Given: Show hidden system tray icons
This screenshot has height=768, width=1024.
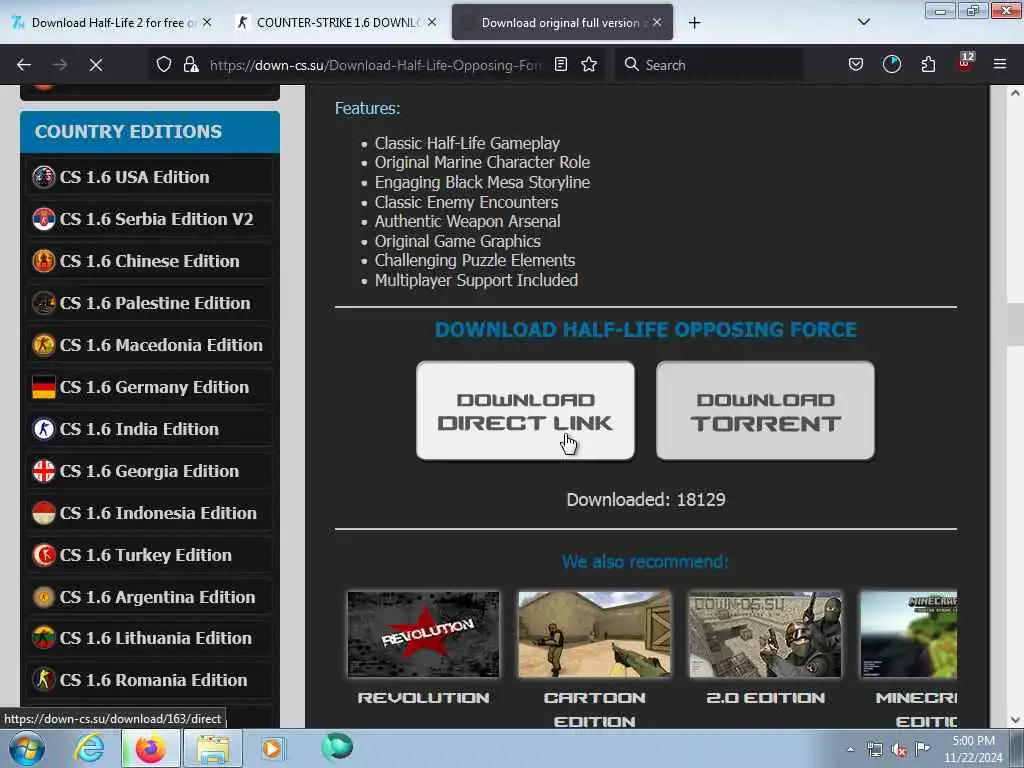Looking at the screenshot, I should tap(850, 750).
